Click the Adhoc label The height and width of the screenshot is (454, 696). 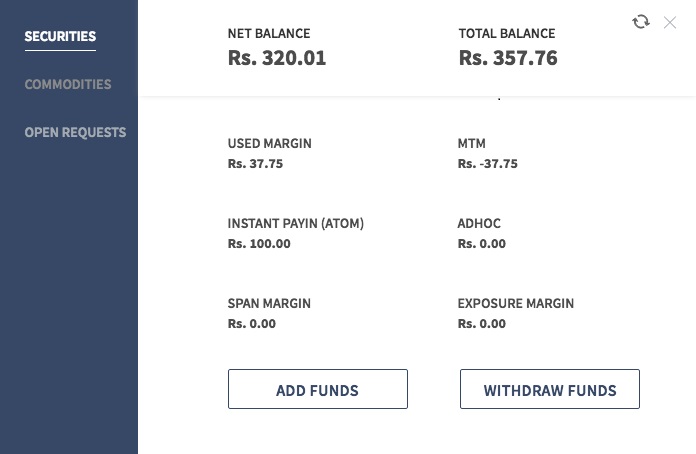pos(479,224)
